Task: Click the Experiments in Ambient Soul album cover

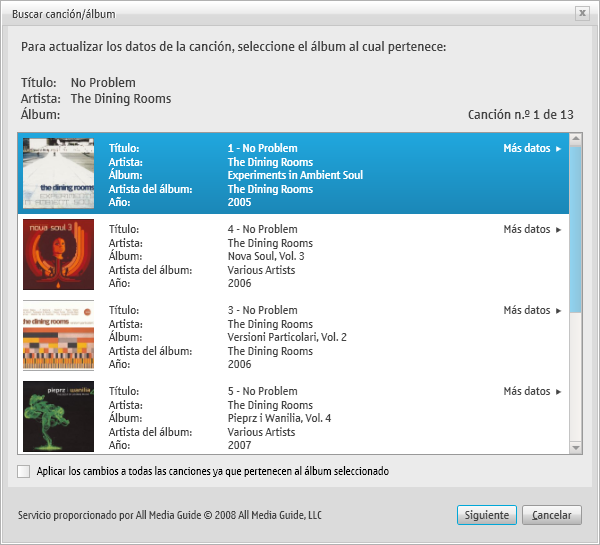Action: [x=58, y=173]
